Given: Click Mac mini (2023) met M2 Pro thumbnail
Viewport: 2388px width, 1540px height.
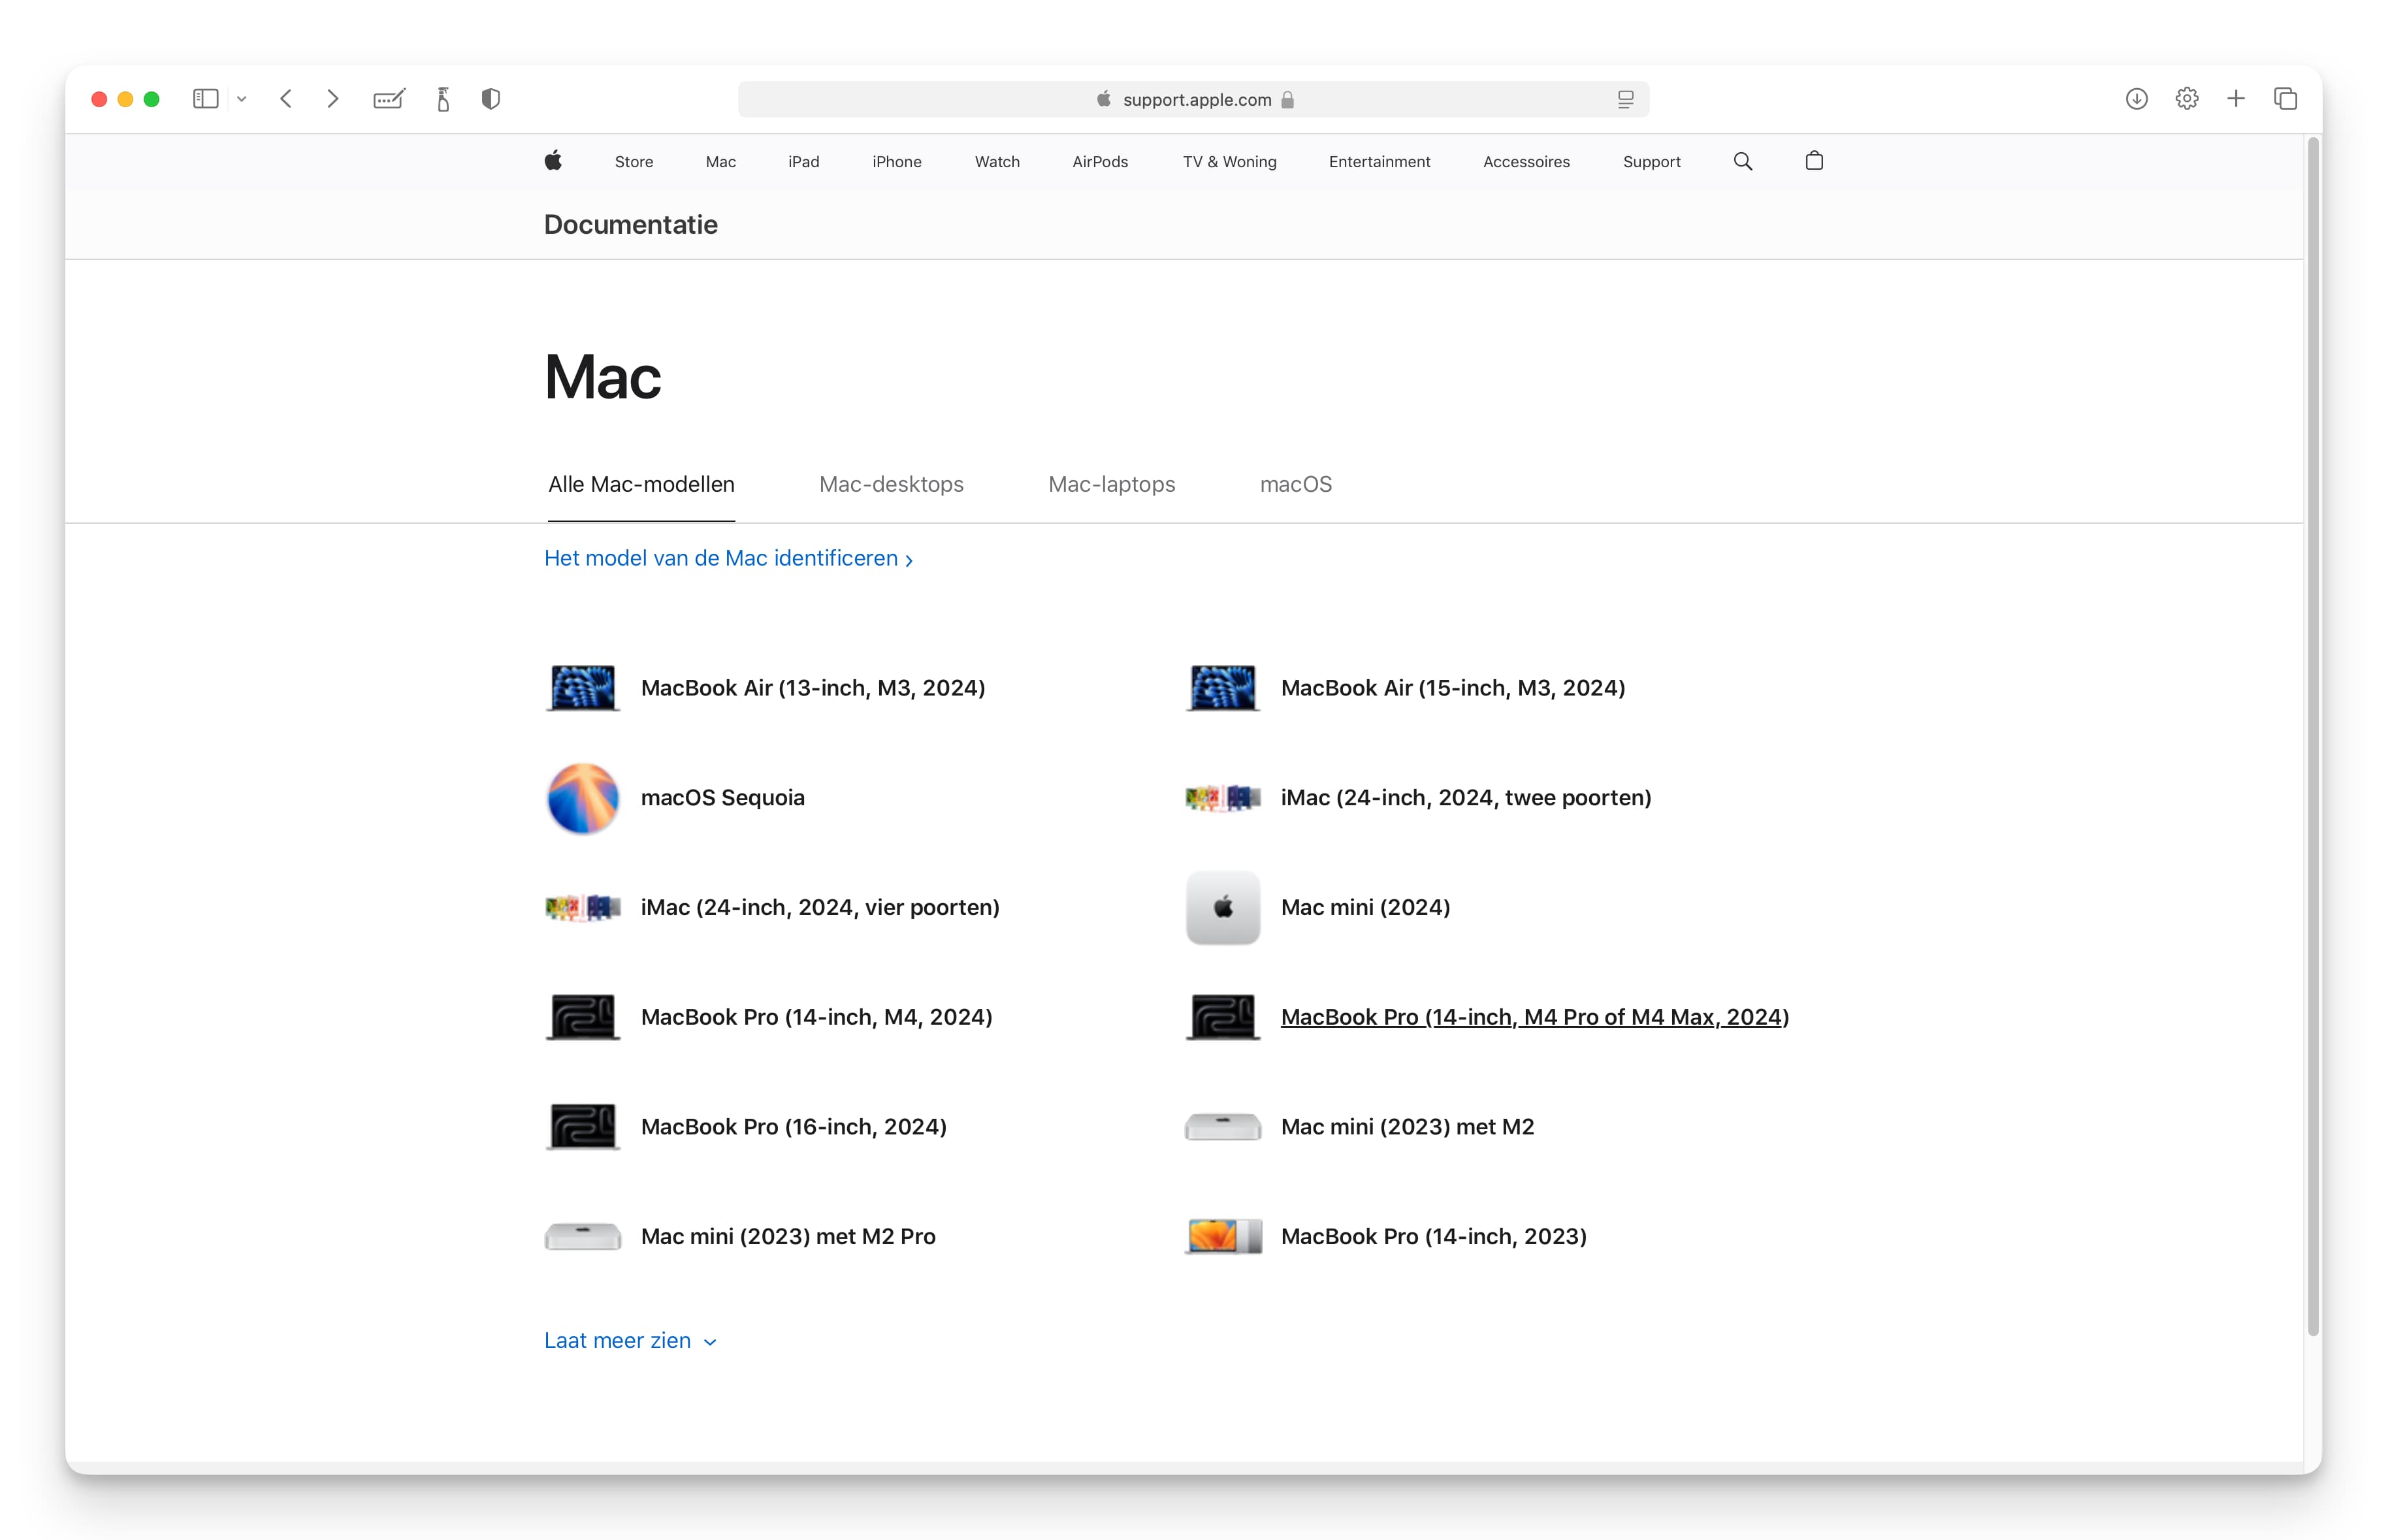Looking at the screenshot, I should click(x=583, y=1237).
